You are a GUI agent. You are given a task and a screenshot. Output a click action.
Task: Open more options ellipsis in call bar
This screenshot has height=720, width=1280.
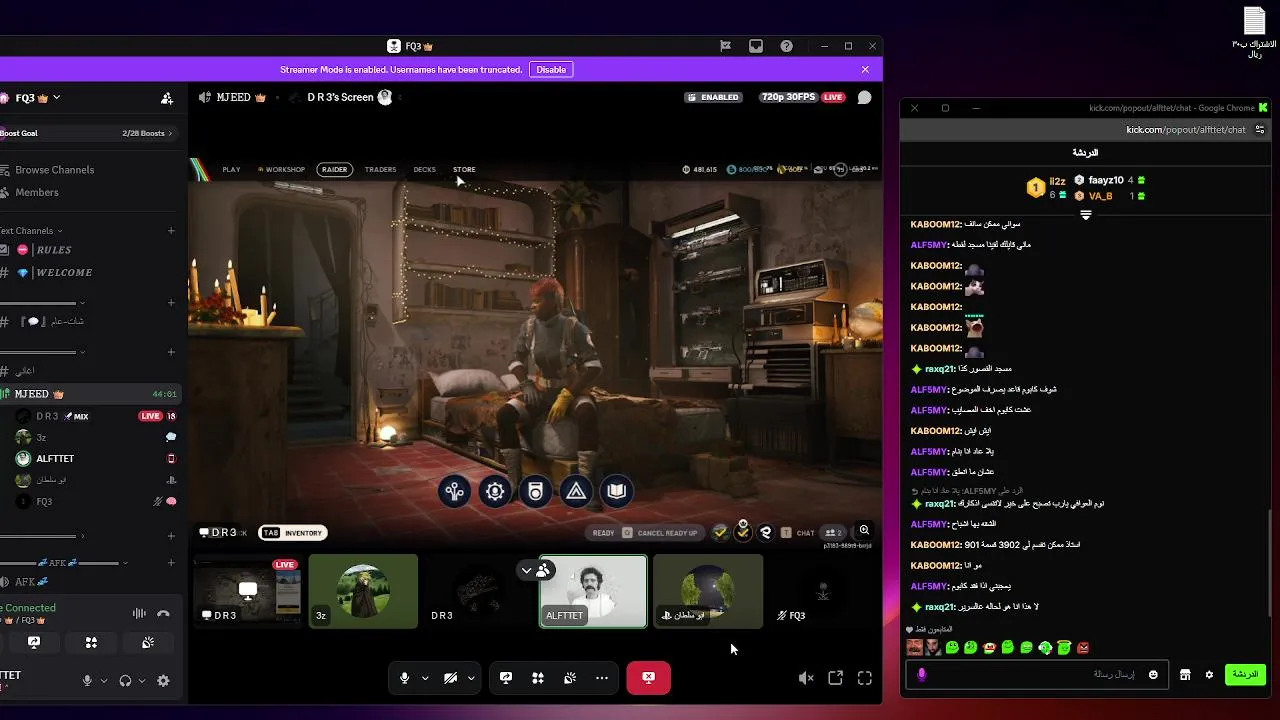(x=602, y=678)
